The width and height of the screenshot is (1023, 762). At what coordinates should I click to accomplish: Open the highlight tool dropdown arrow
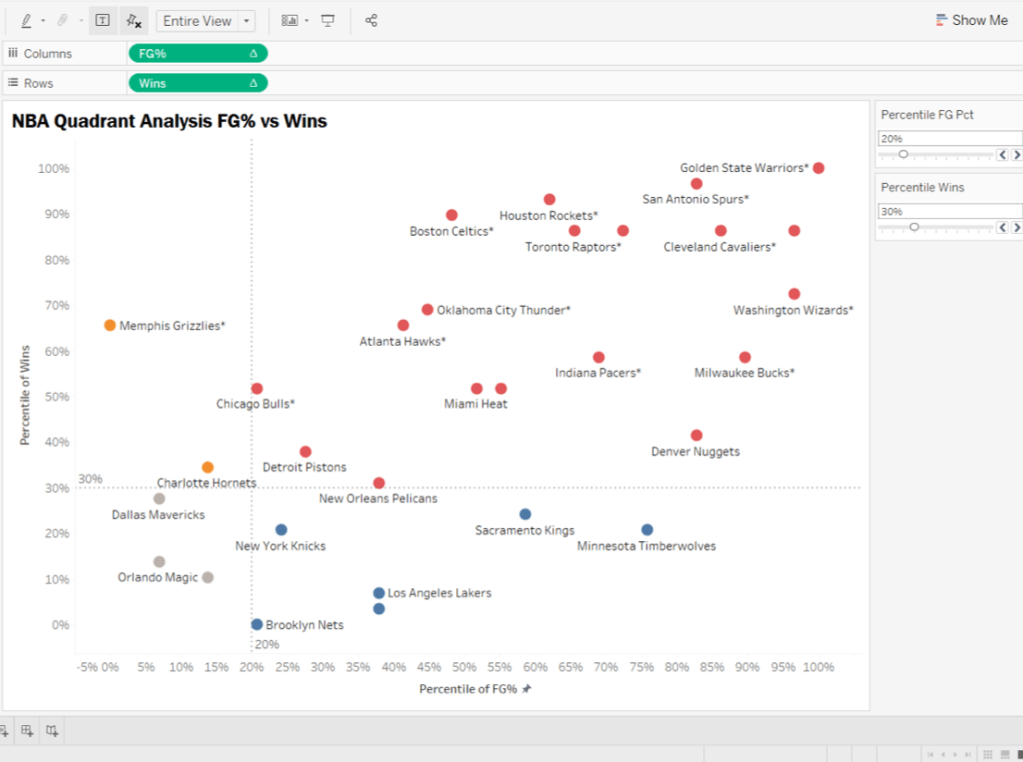pyautogui.click(x=43, y=20)
